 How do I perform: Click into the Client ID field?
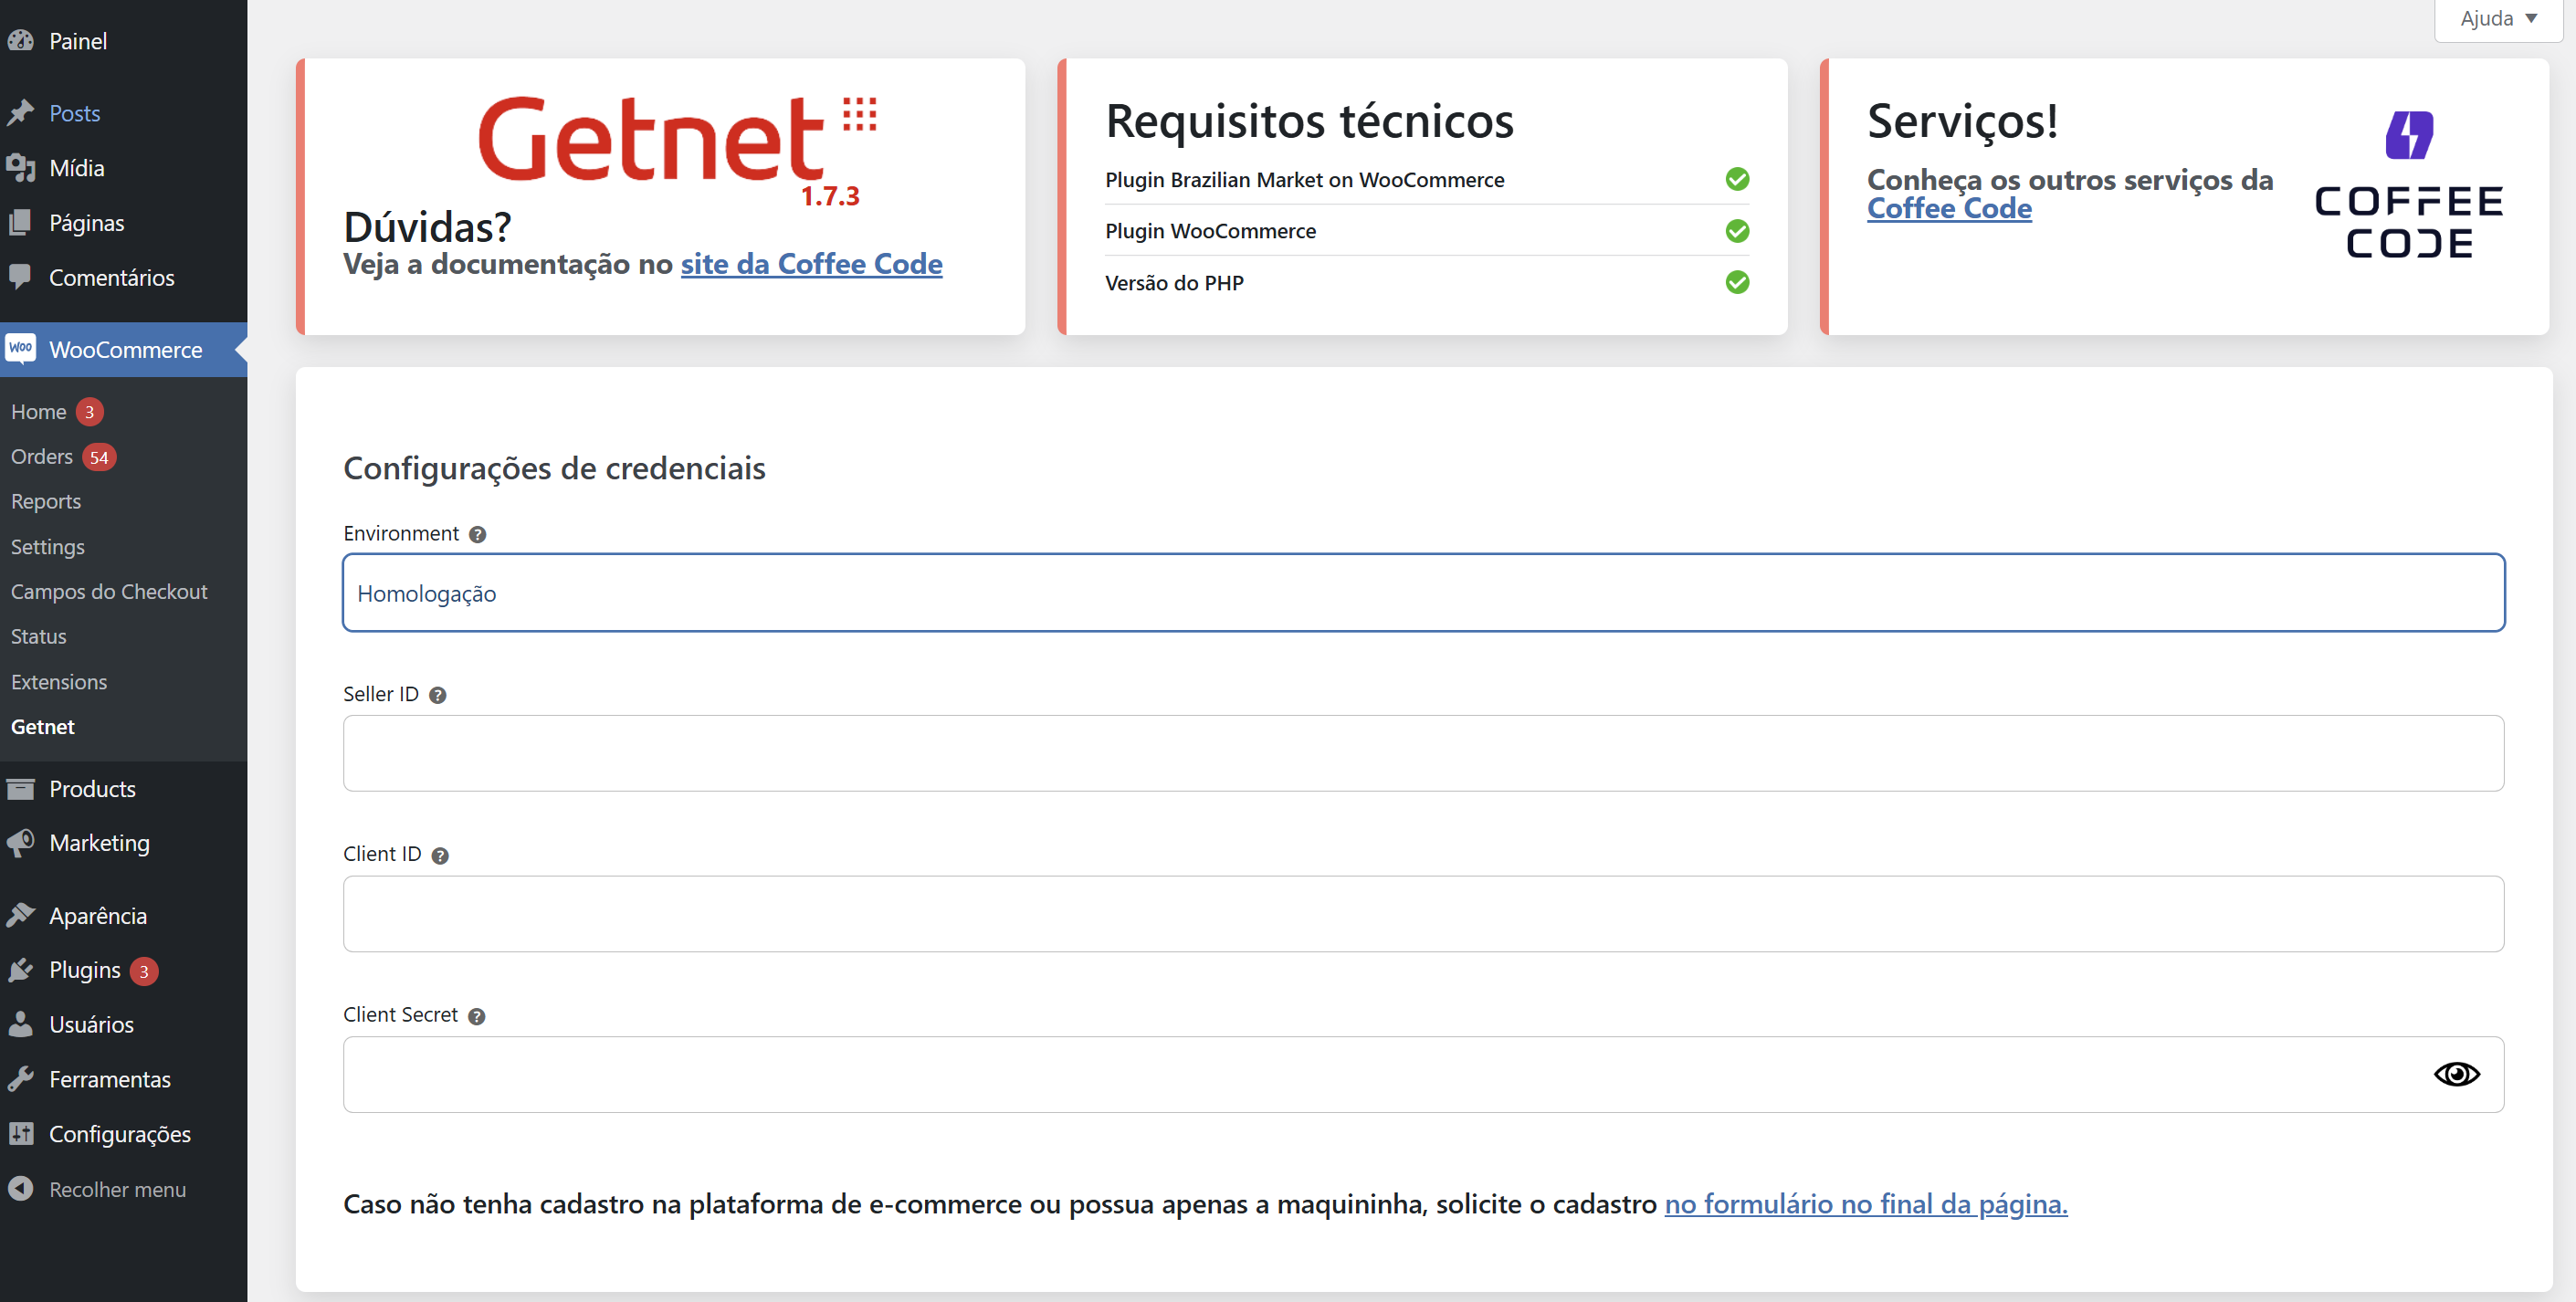tap(1423, 914)
